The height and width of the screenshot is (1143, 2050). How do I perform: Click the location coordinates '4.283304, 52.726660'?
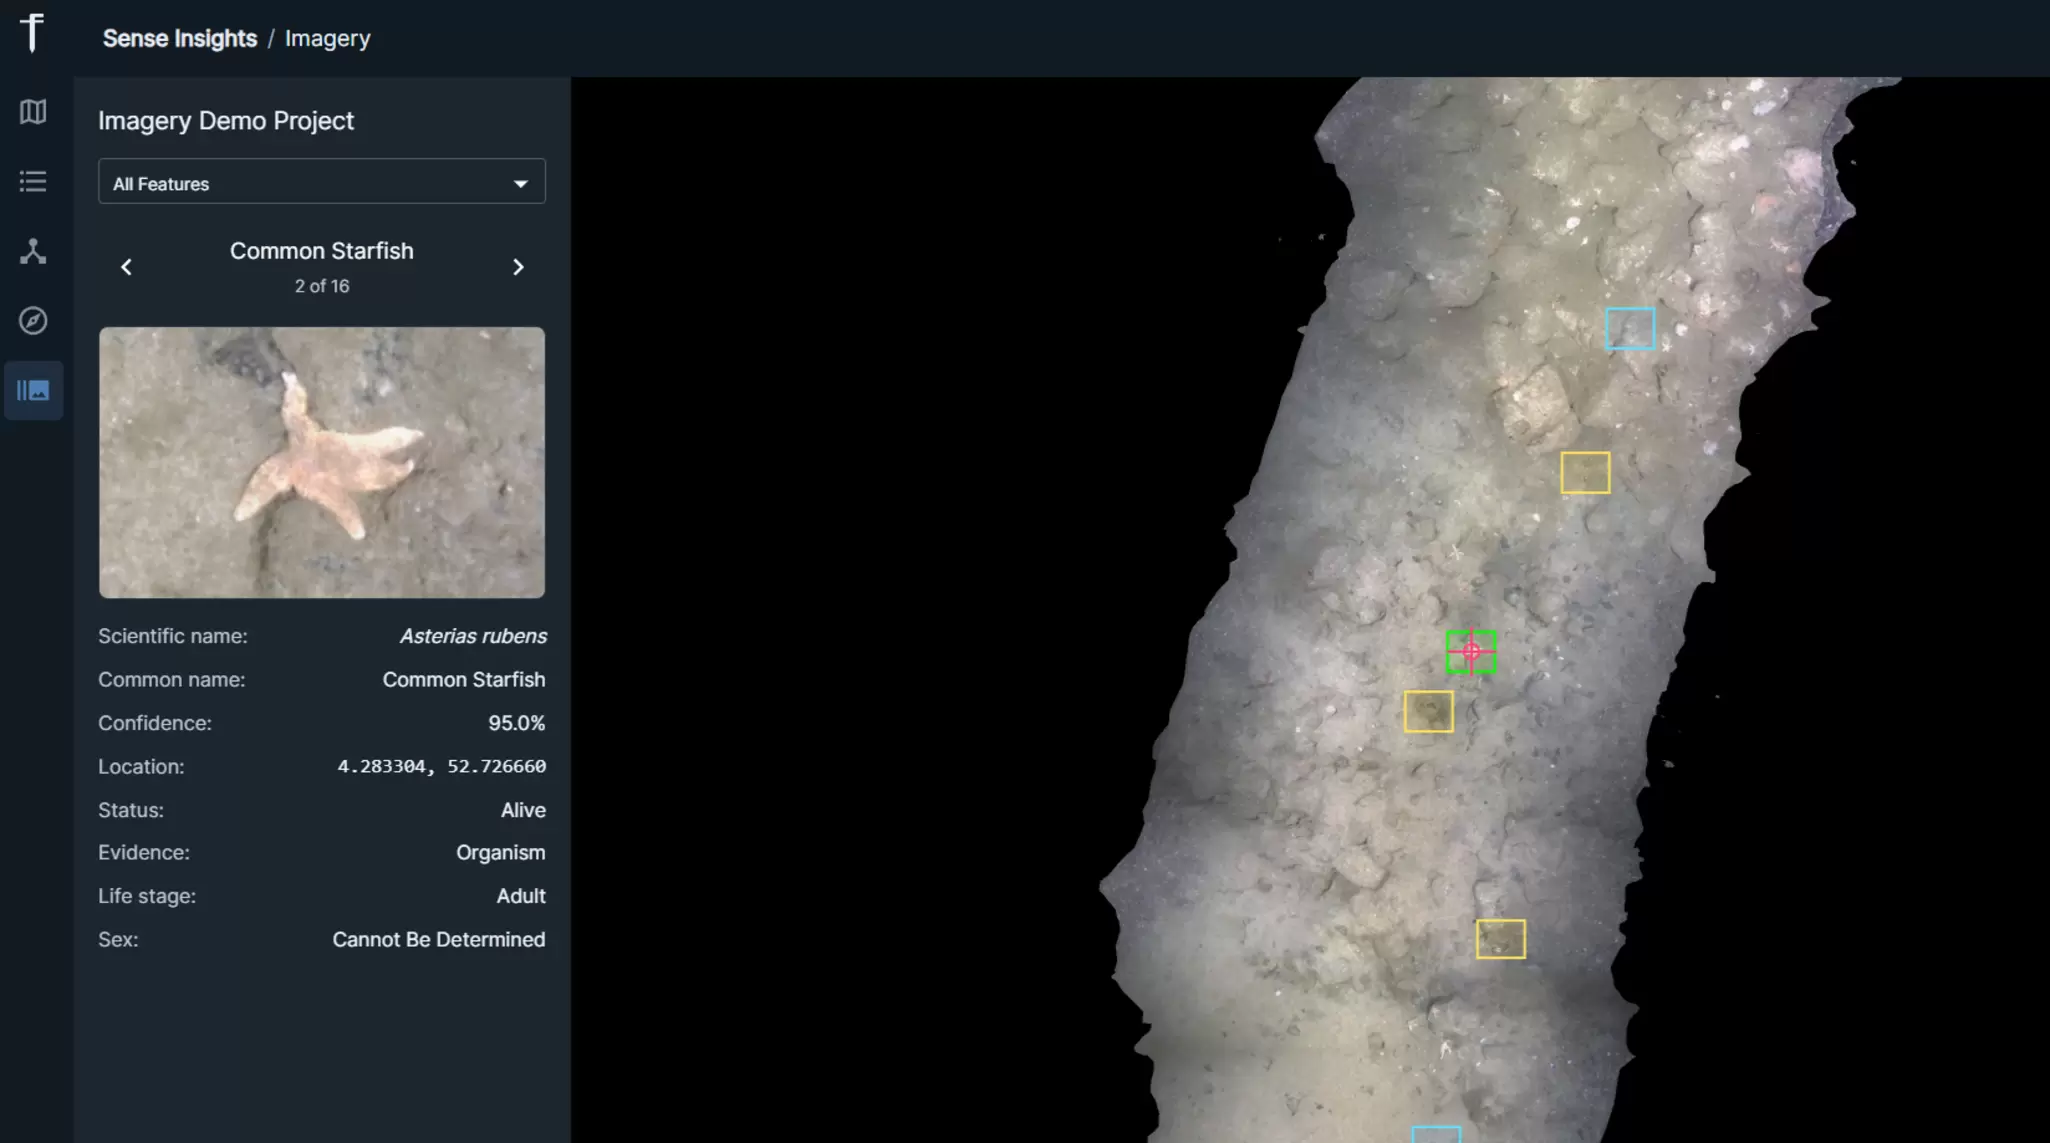coord(441,766)
